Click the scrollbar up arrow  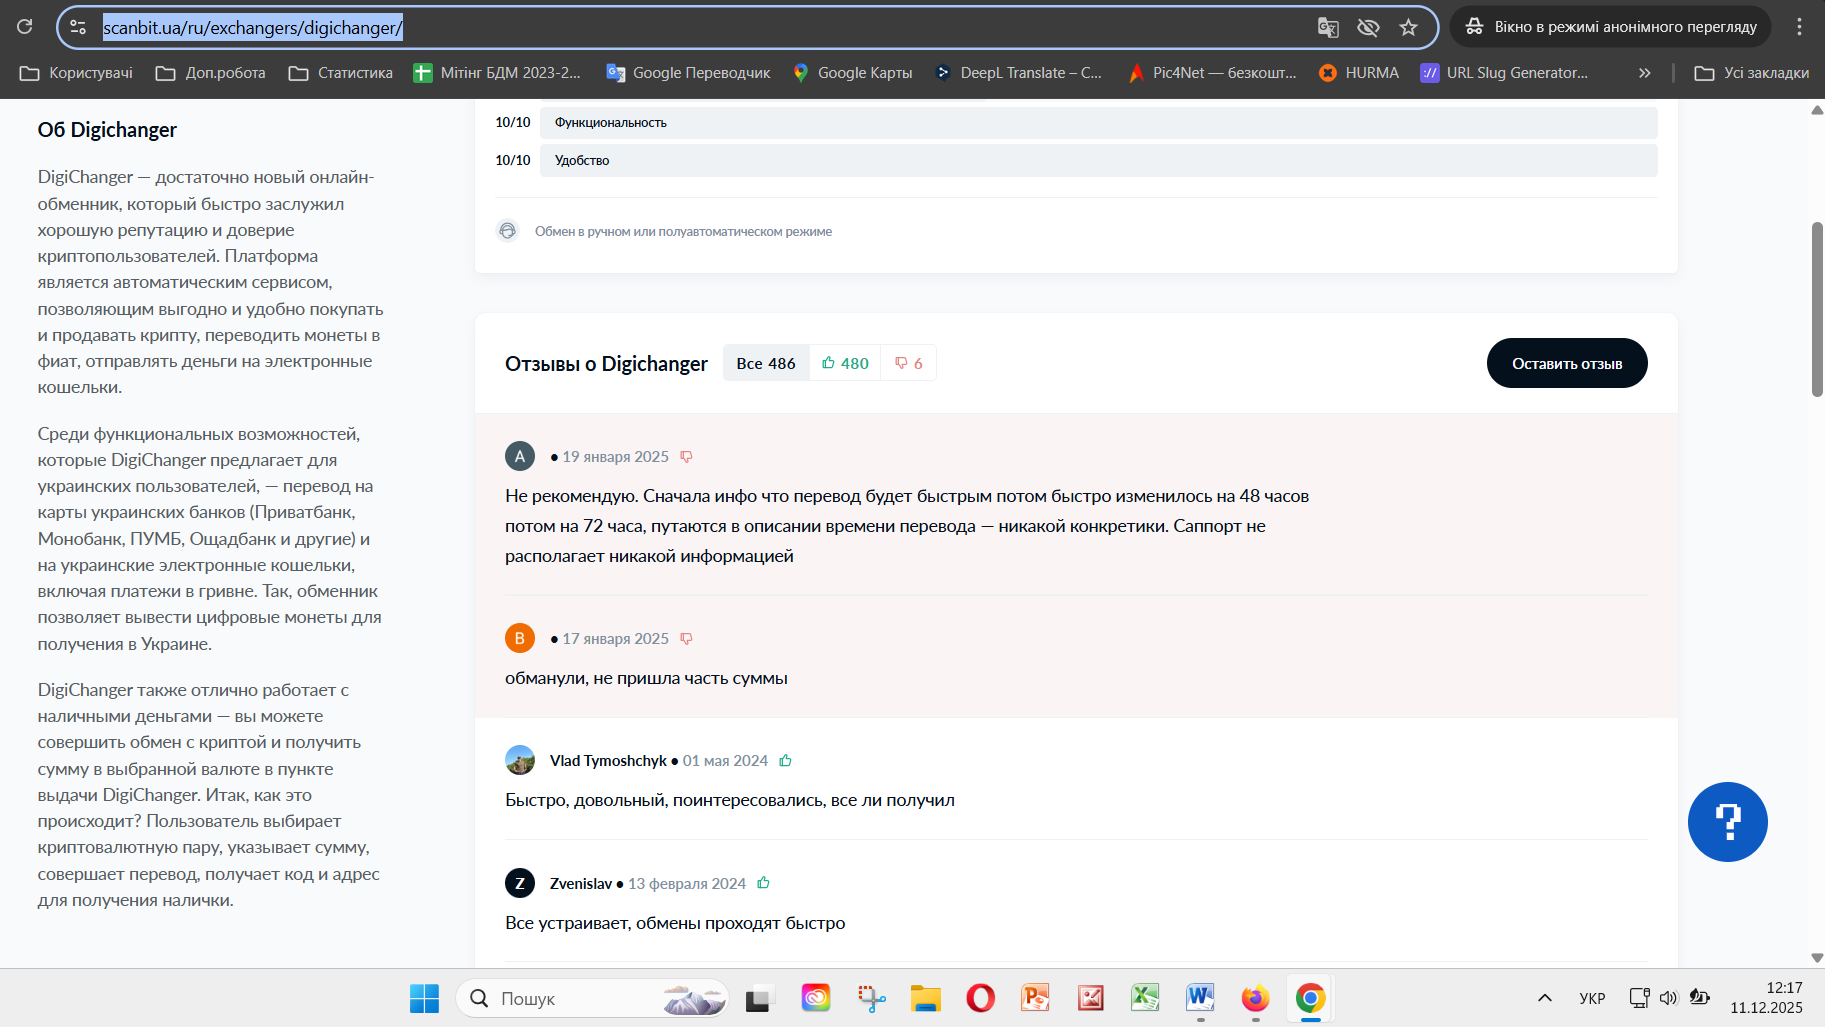[x=1817, y=110]
